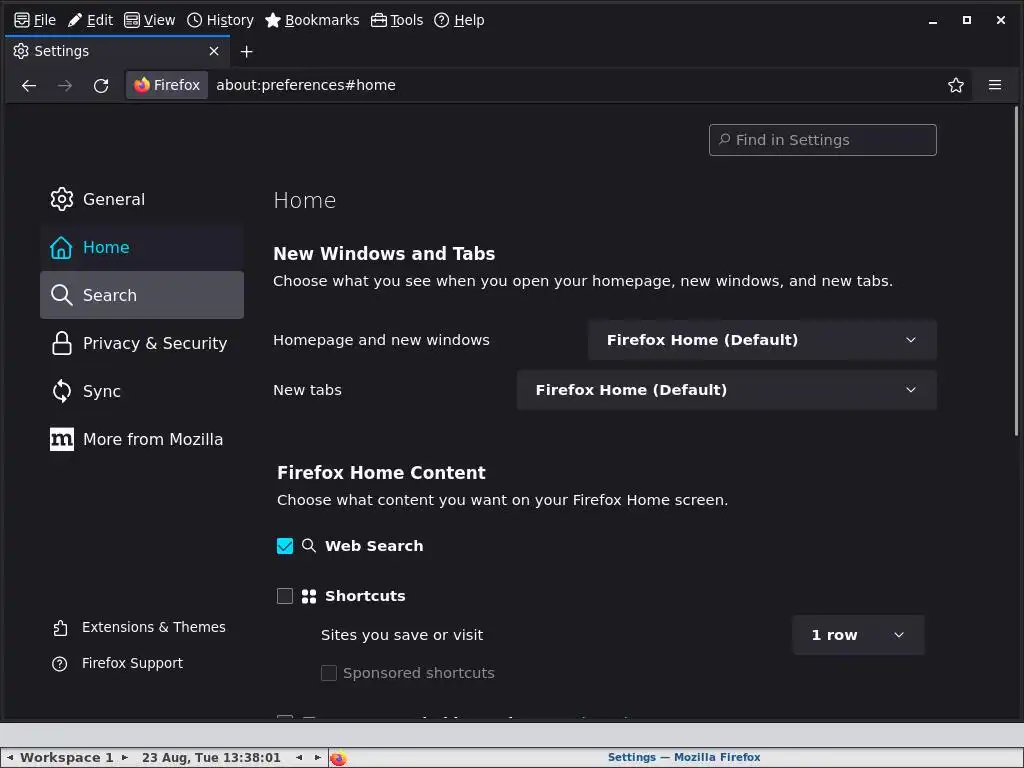Click the taskbar clock showing 23 Aug
Viewport: 1024px width, 768px height.
pos(211,758)
